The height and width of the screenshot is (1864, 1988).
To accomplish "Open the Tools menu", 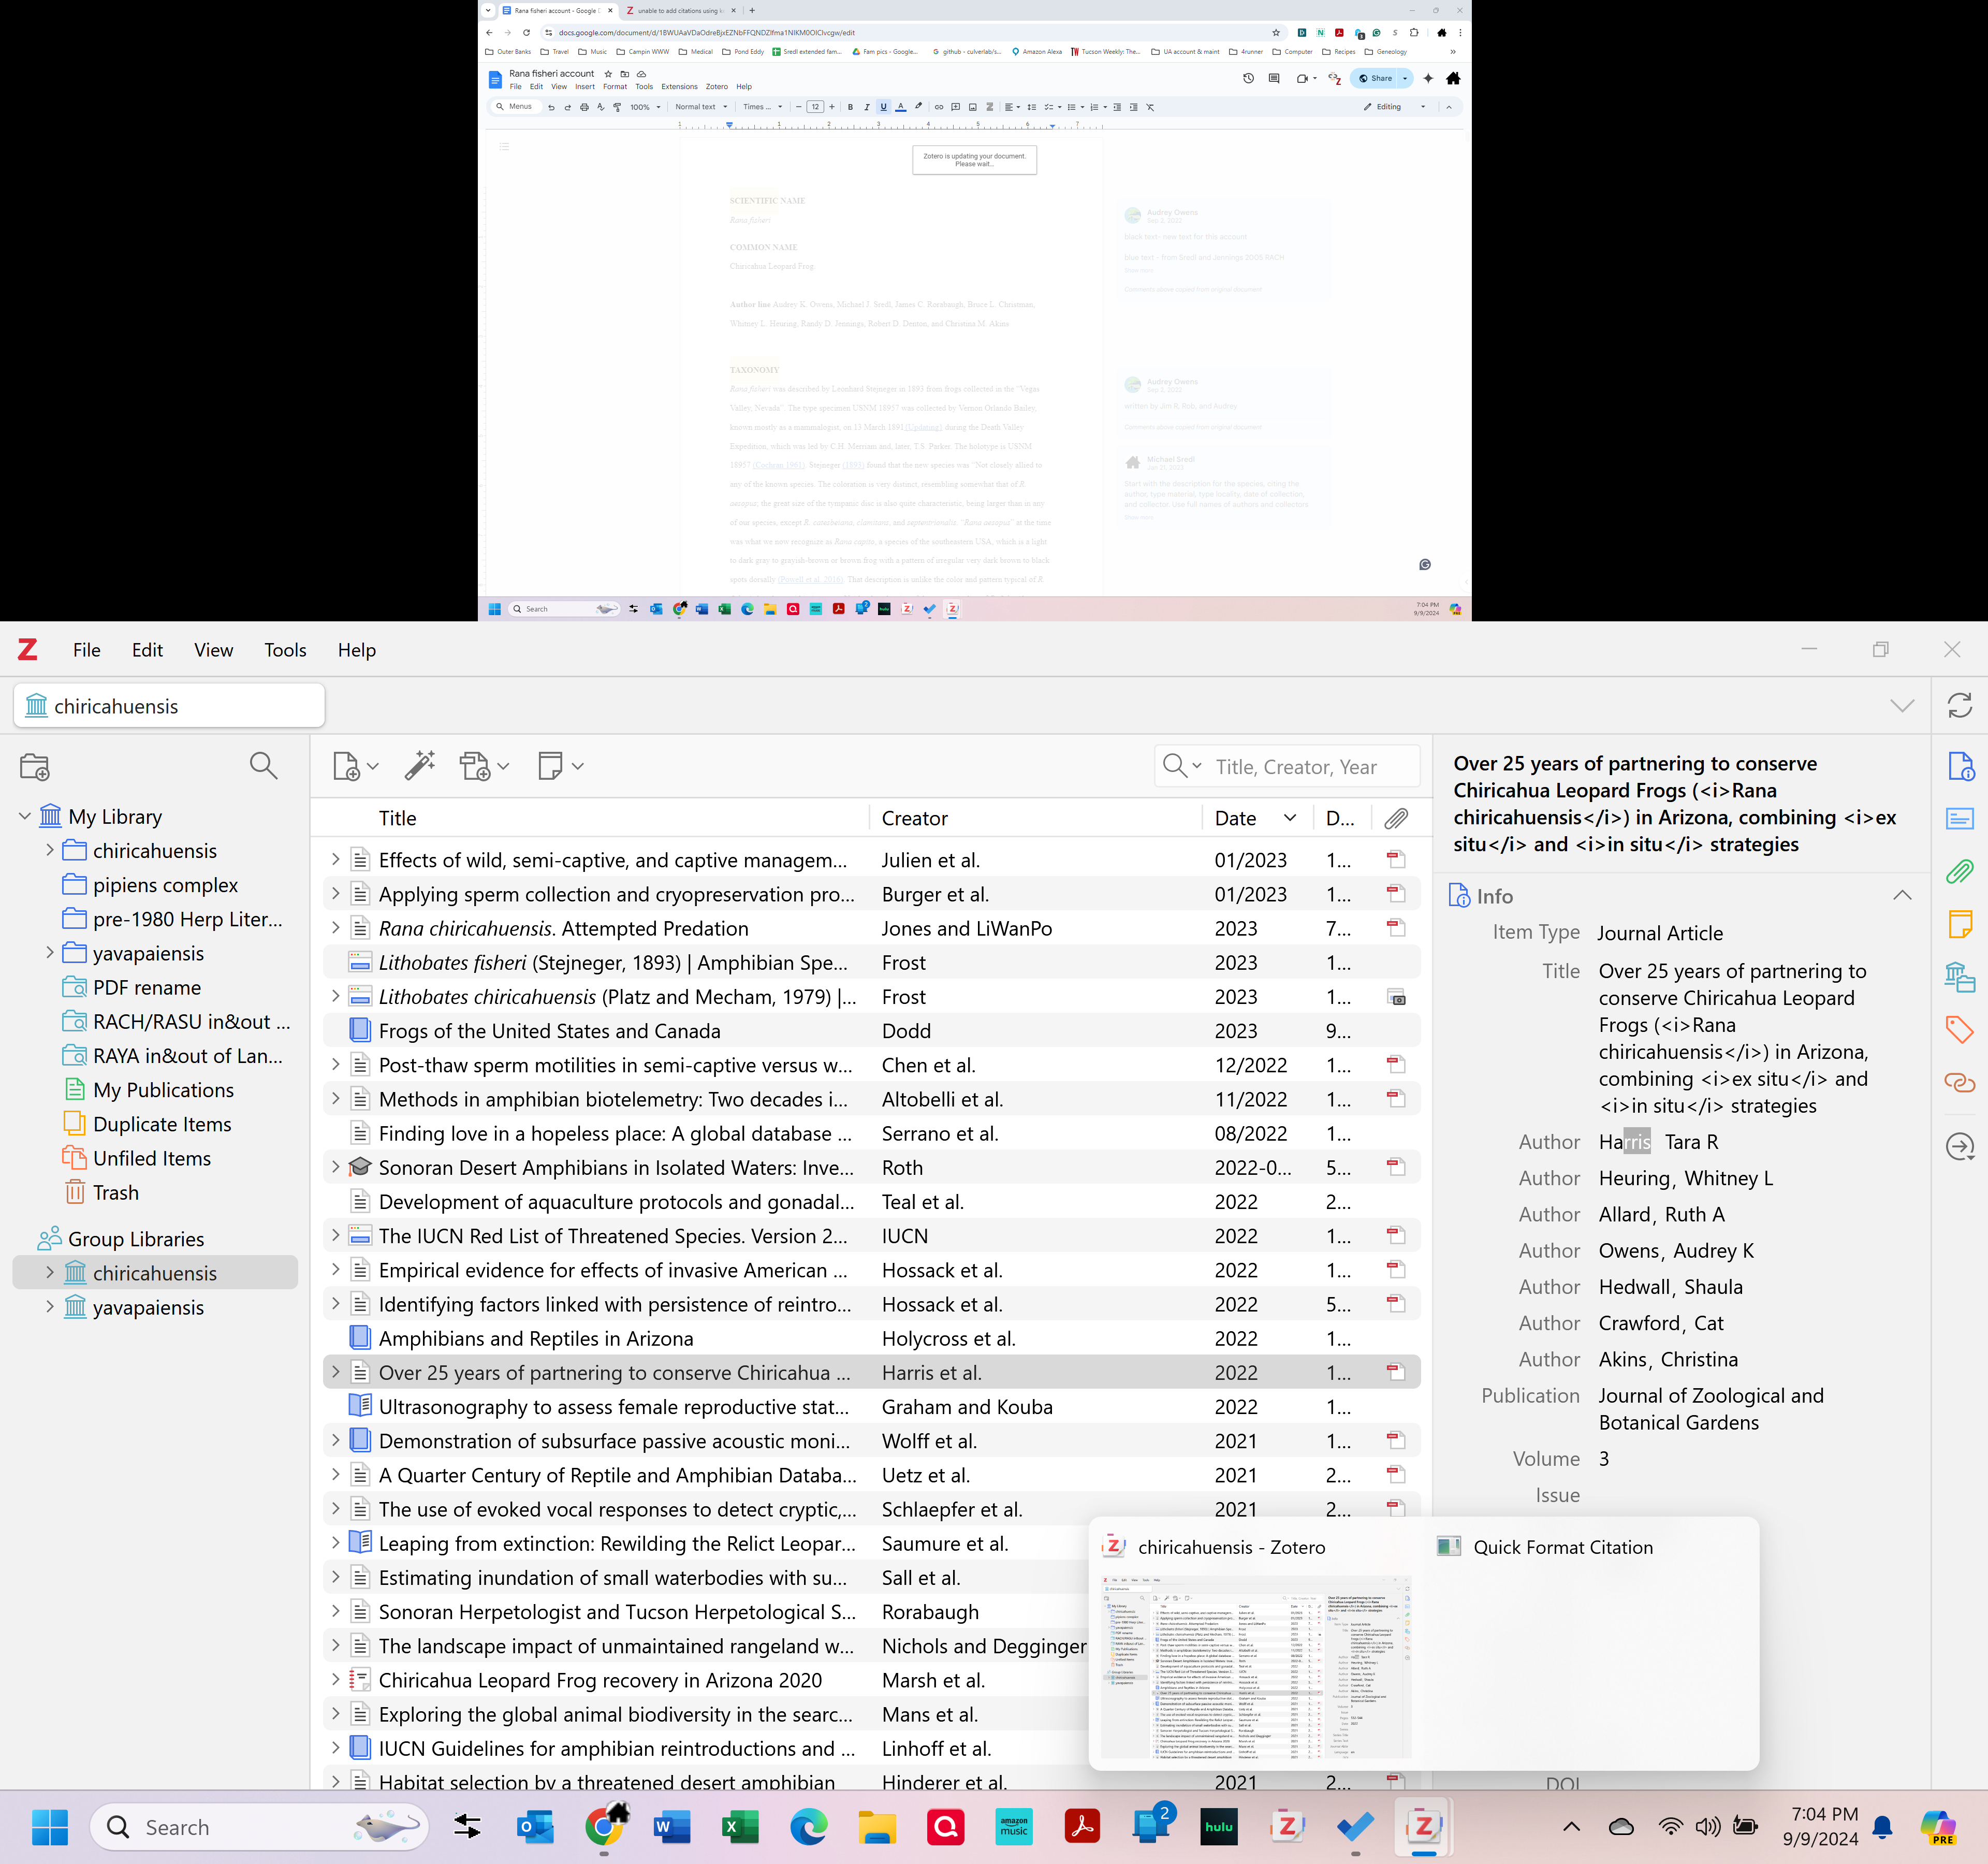I will pos(285,650).
